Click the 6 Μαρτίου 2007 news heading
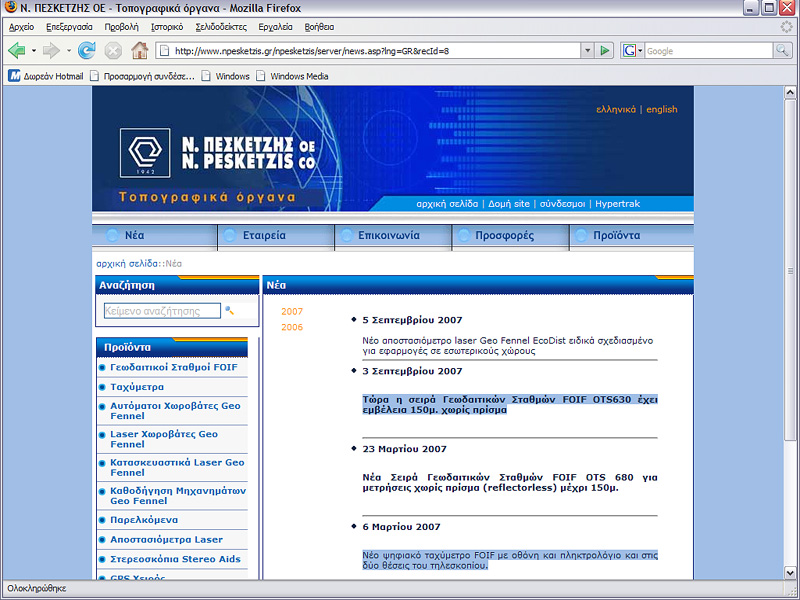Screen dimensions: 800x600 402,527
